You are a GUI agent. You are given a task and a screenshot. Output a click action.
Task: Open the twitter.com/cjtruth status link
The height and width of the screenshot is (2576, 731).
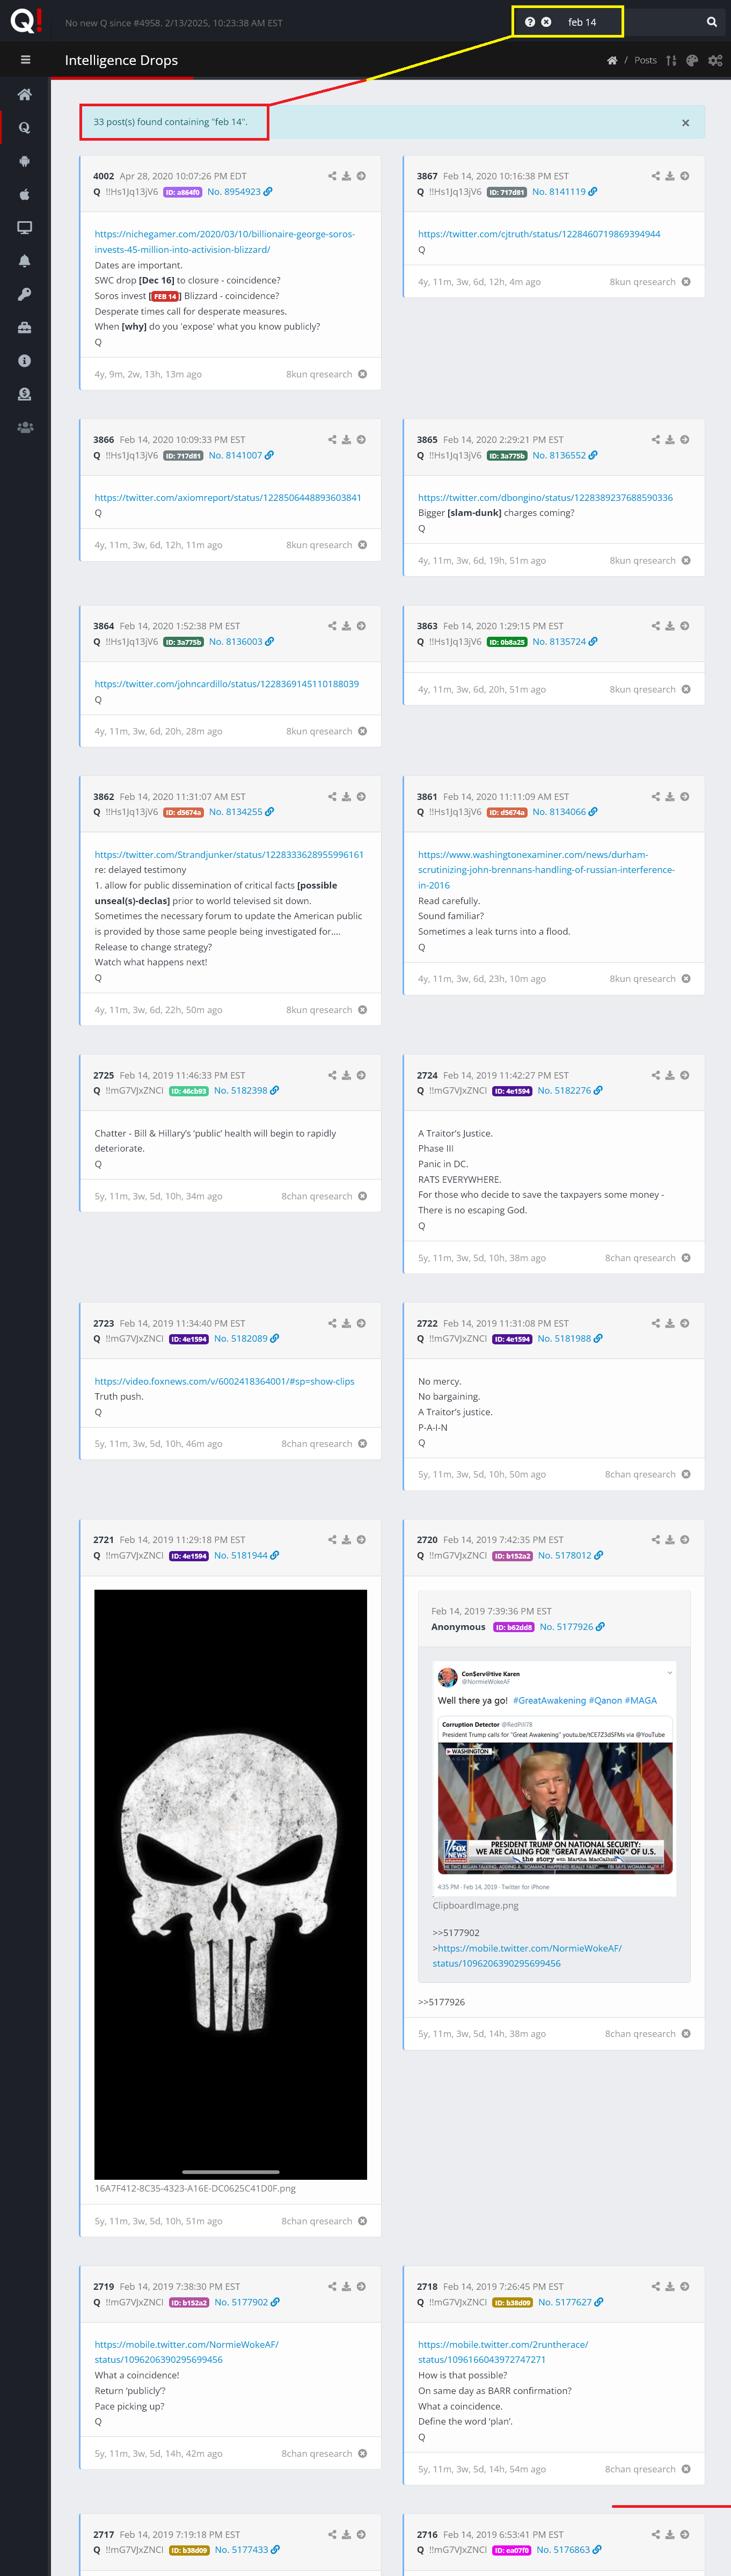point(539,234)
